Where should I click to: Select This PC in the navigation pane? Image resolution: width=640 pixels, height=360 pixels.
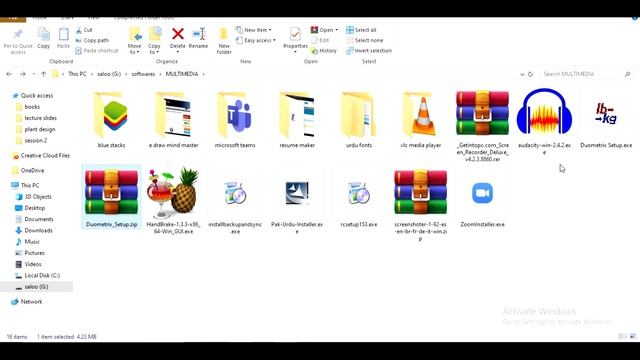[x=25, y=185]
